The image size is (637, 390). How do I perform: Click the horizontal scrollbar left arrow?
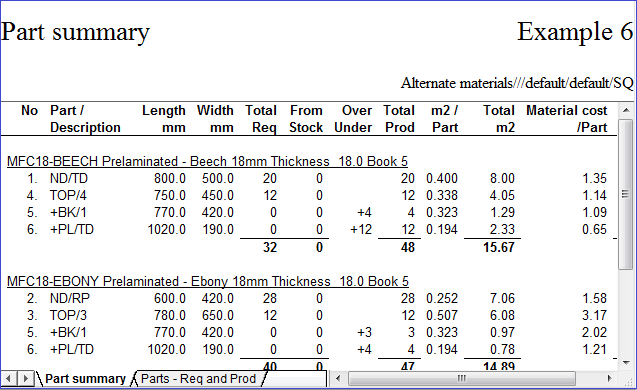point(338,379)
